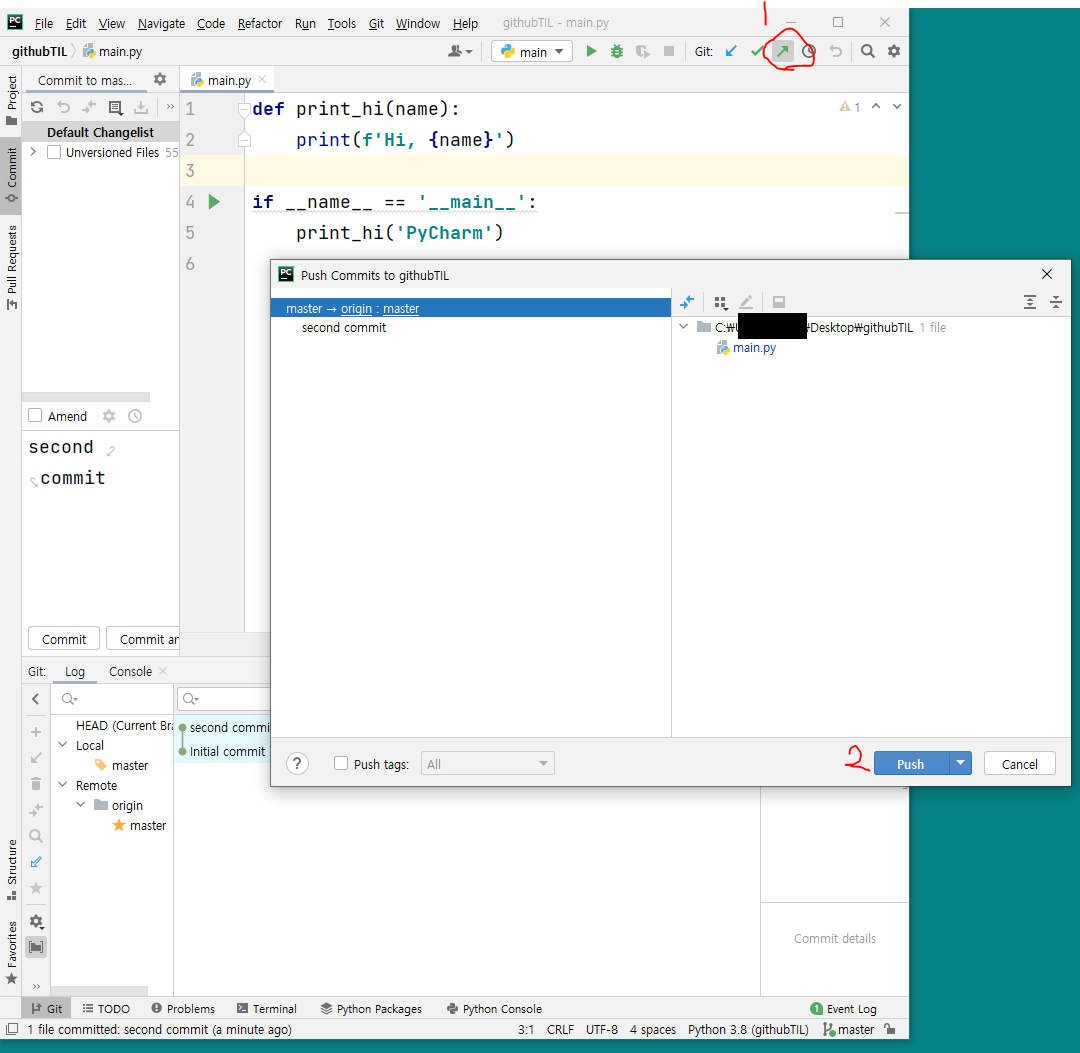Open master branch widget in status bar
Image resolution: width=1080 pixels, height=1053 pixels.
pyautogui.click(x=849, y=1029)
